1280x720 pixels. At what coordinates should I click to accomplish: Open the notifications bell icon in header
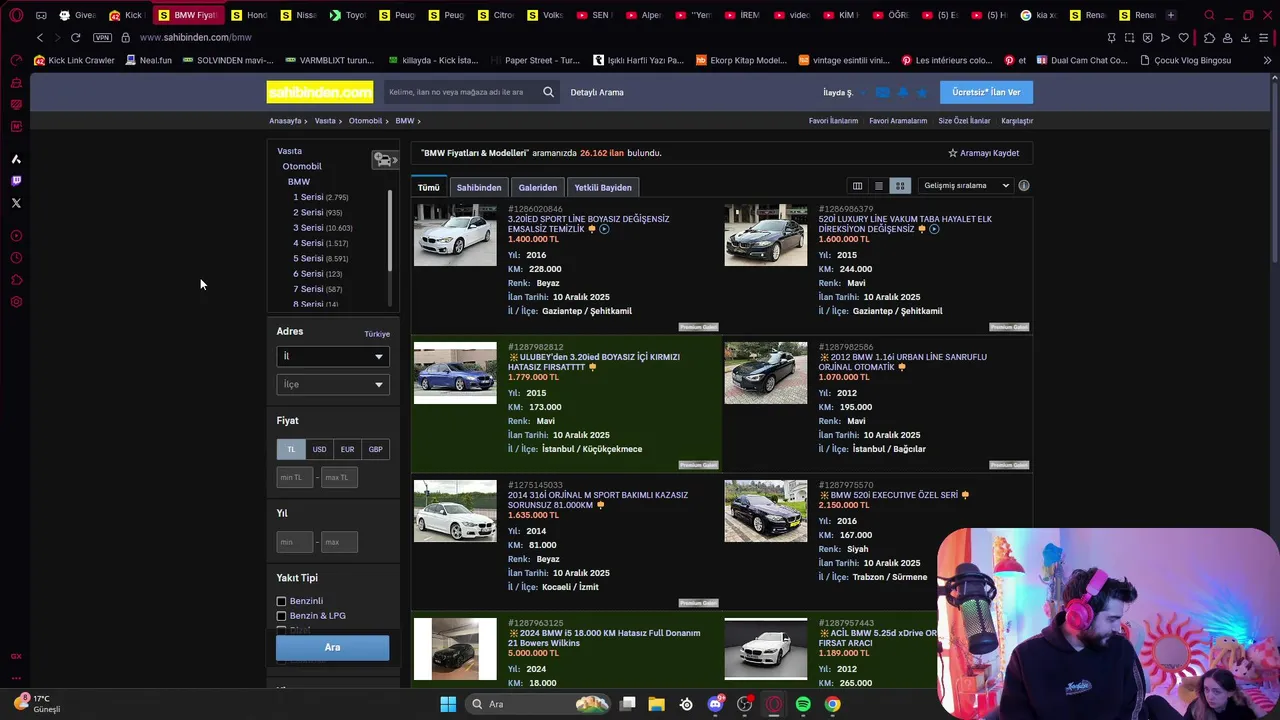tap(902, 92)
